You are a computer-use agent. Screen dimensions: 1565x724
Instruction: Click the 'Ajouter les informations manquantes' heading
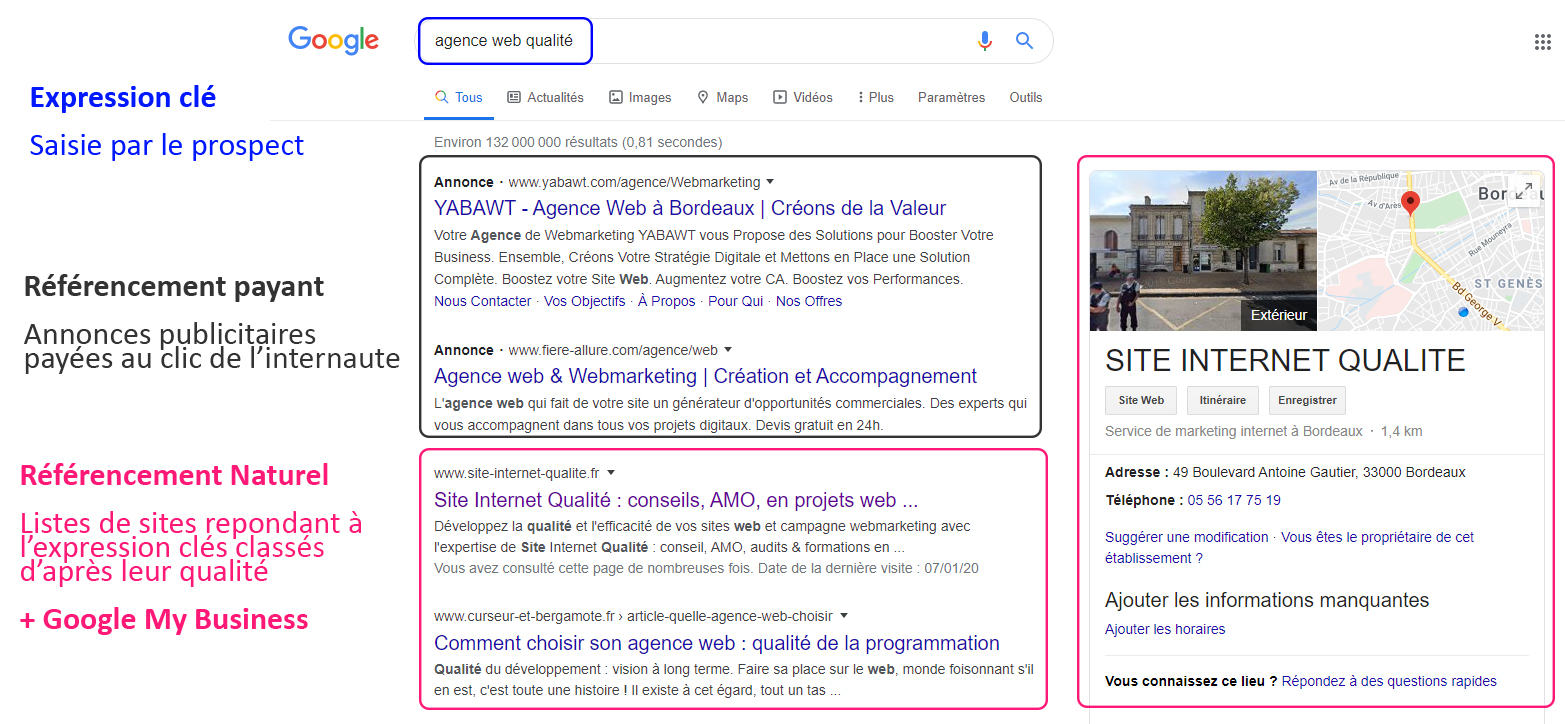(1267, 600)
